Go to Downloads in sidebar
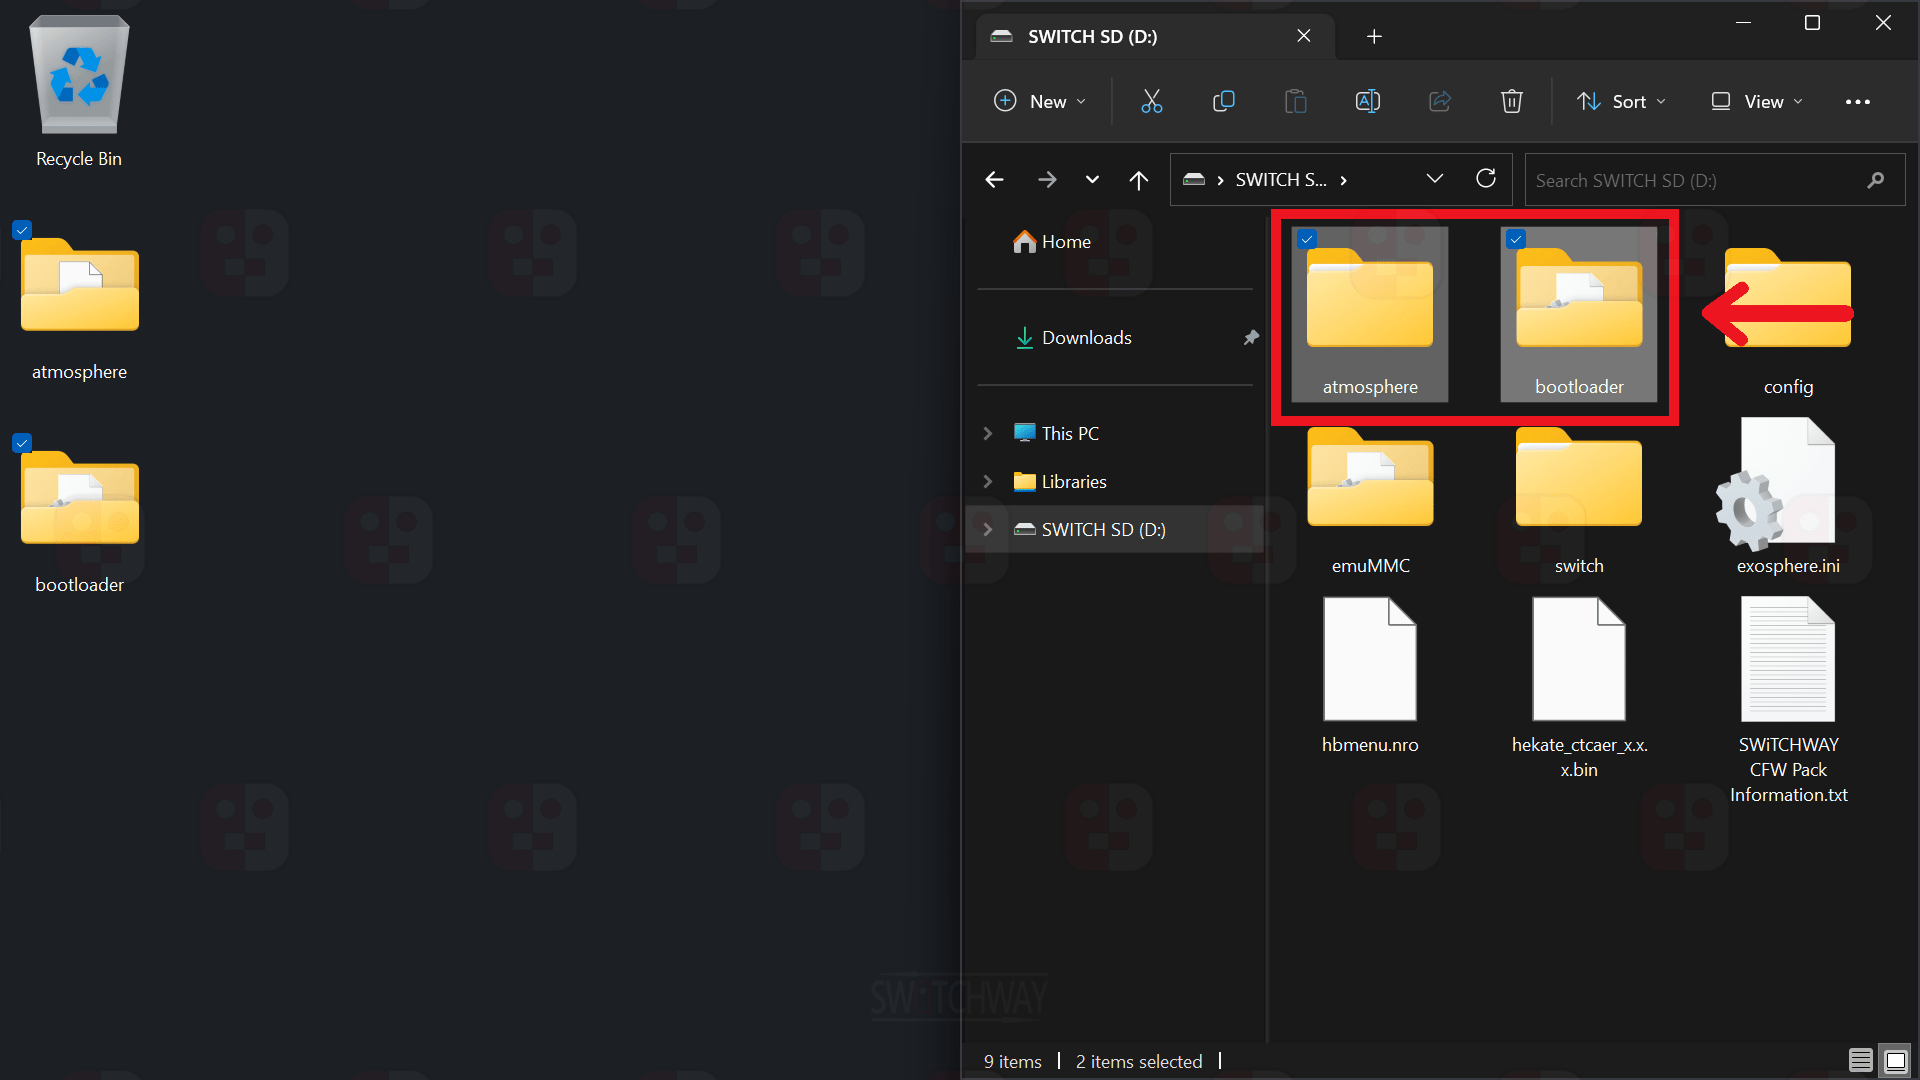This screenshot has height=1080, width=1920. 1086,338
